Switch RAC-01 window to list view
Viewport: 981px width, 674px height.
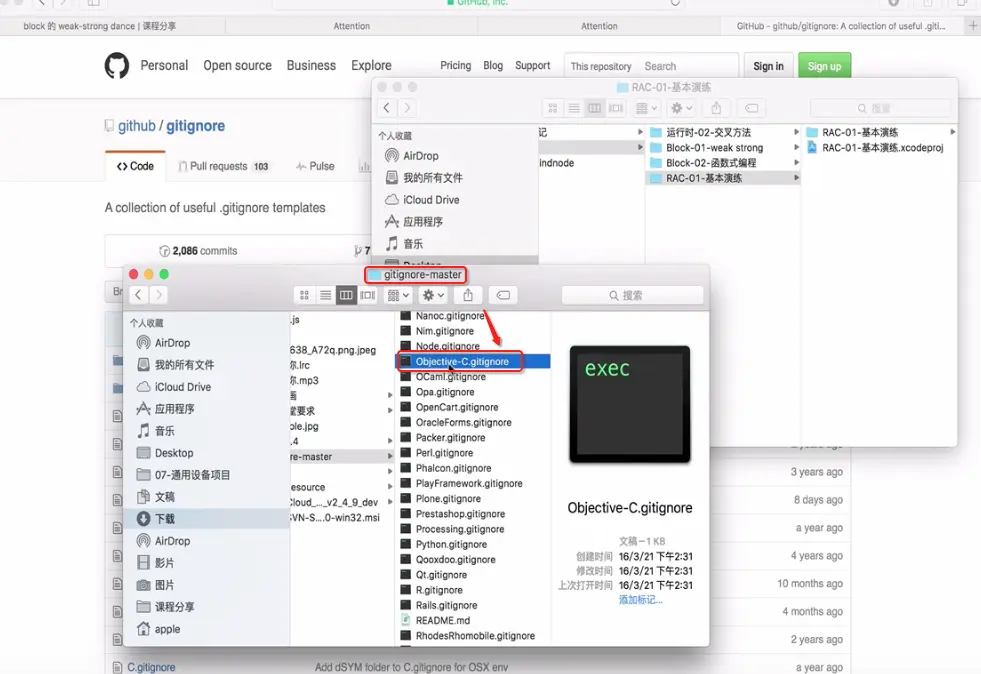pyautogui.click(x=574, y=108)
